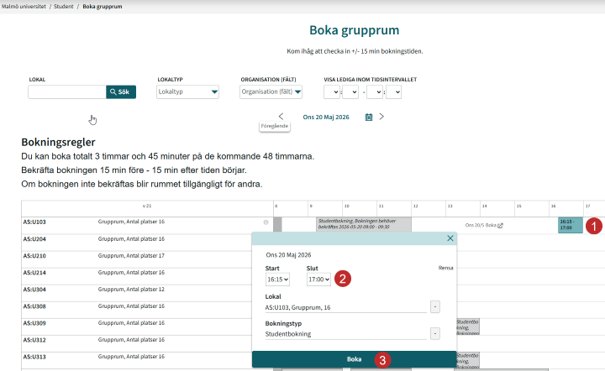Click the gray Studentbokning block on AS:U103 row
Viewport: 605px width, 371px height.
(364, 224)
